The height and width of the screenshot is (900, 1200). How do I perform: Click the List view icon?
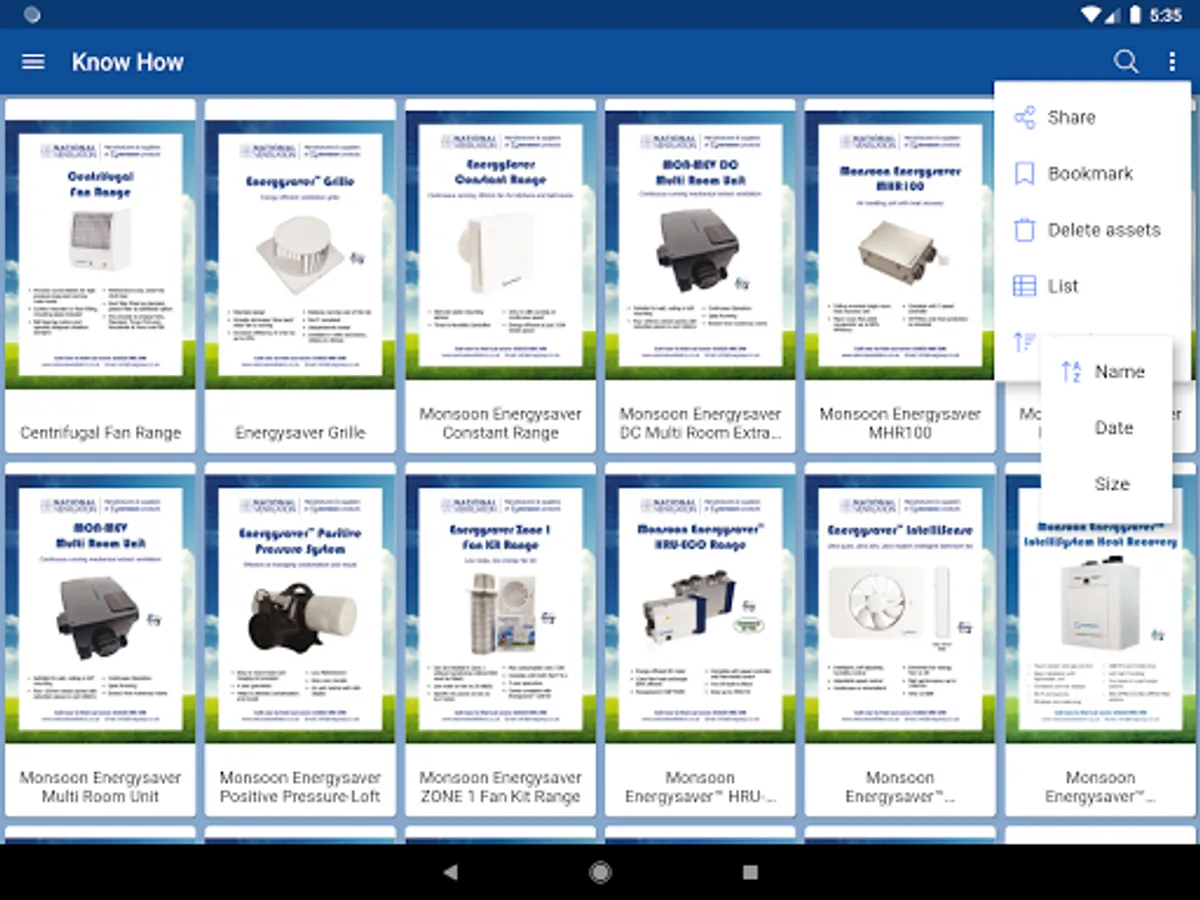[x=1024, y=286]
